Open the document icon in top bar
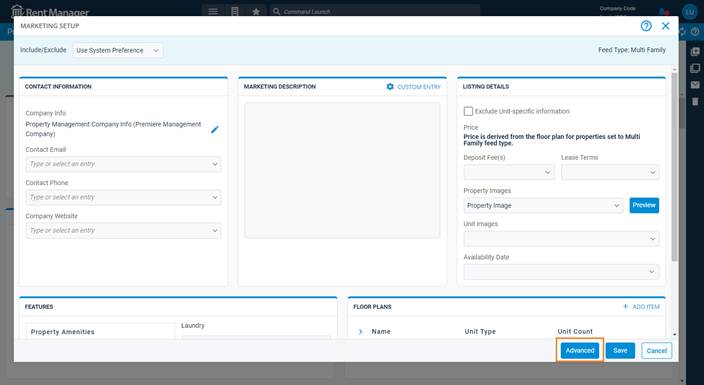Image resolution: width=704 pixels, height=385 pixels. [234, 12]
